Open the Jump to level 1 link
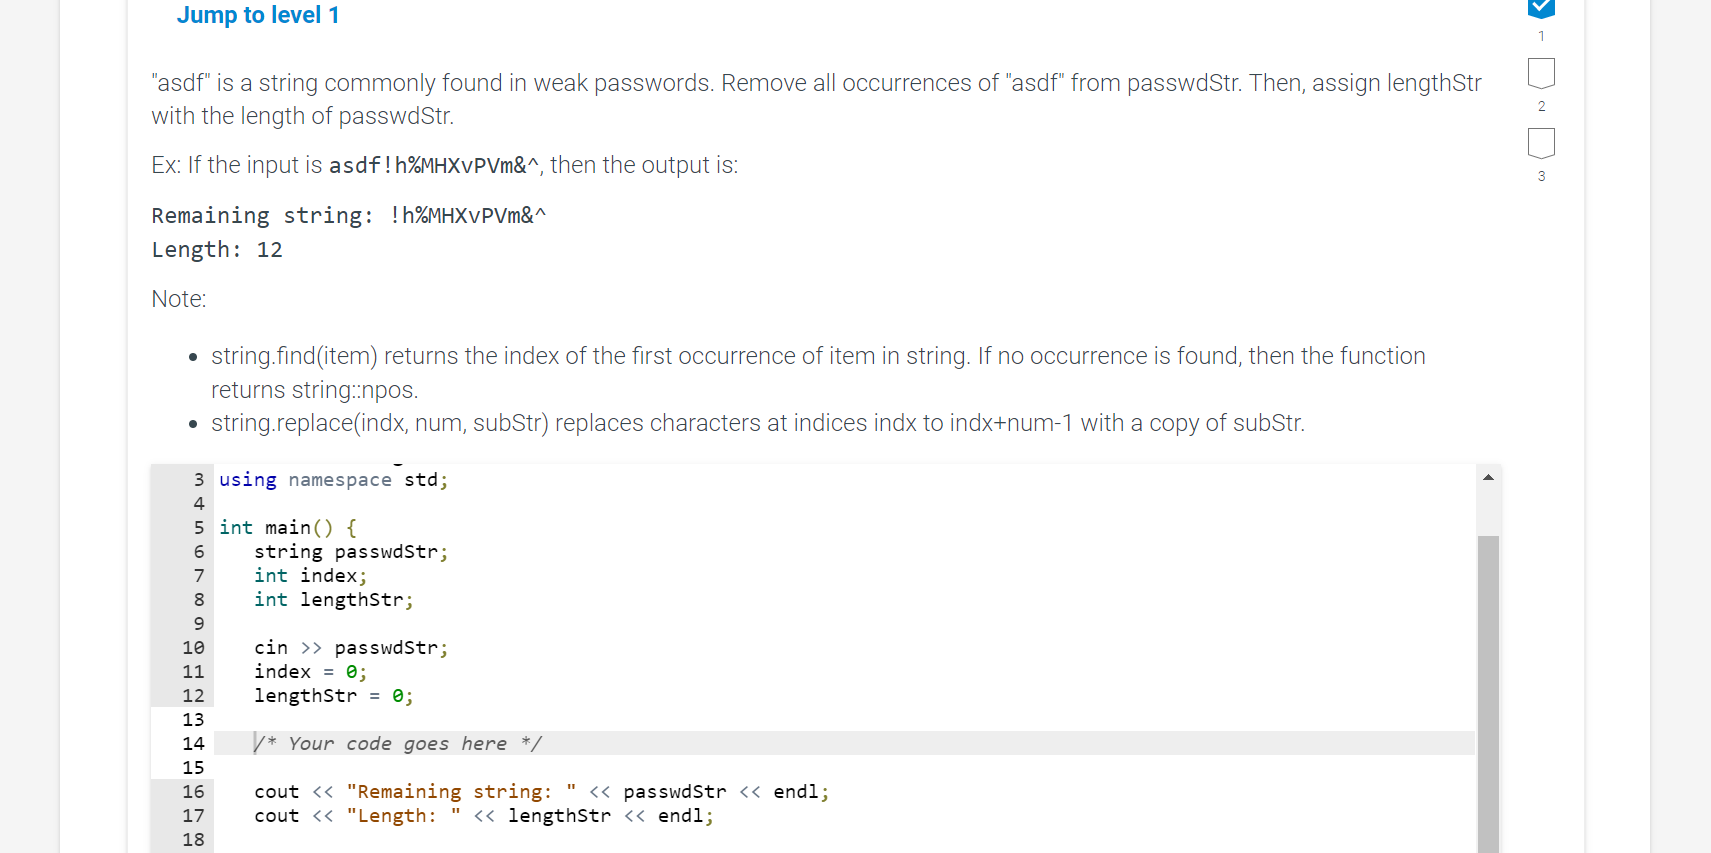The image size is (1711, 853). coord(258,15)
